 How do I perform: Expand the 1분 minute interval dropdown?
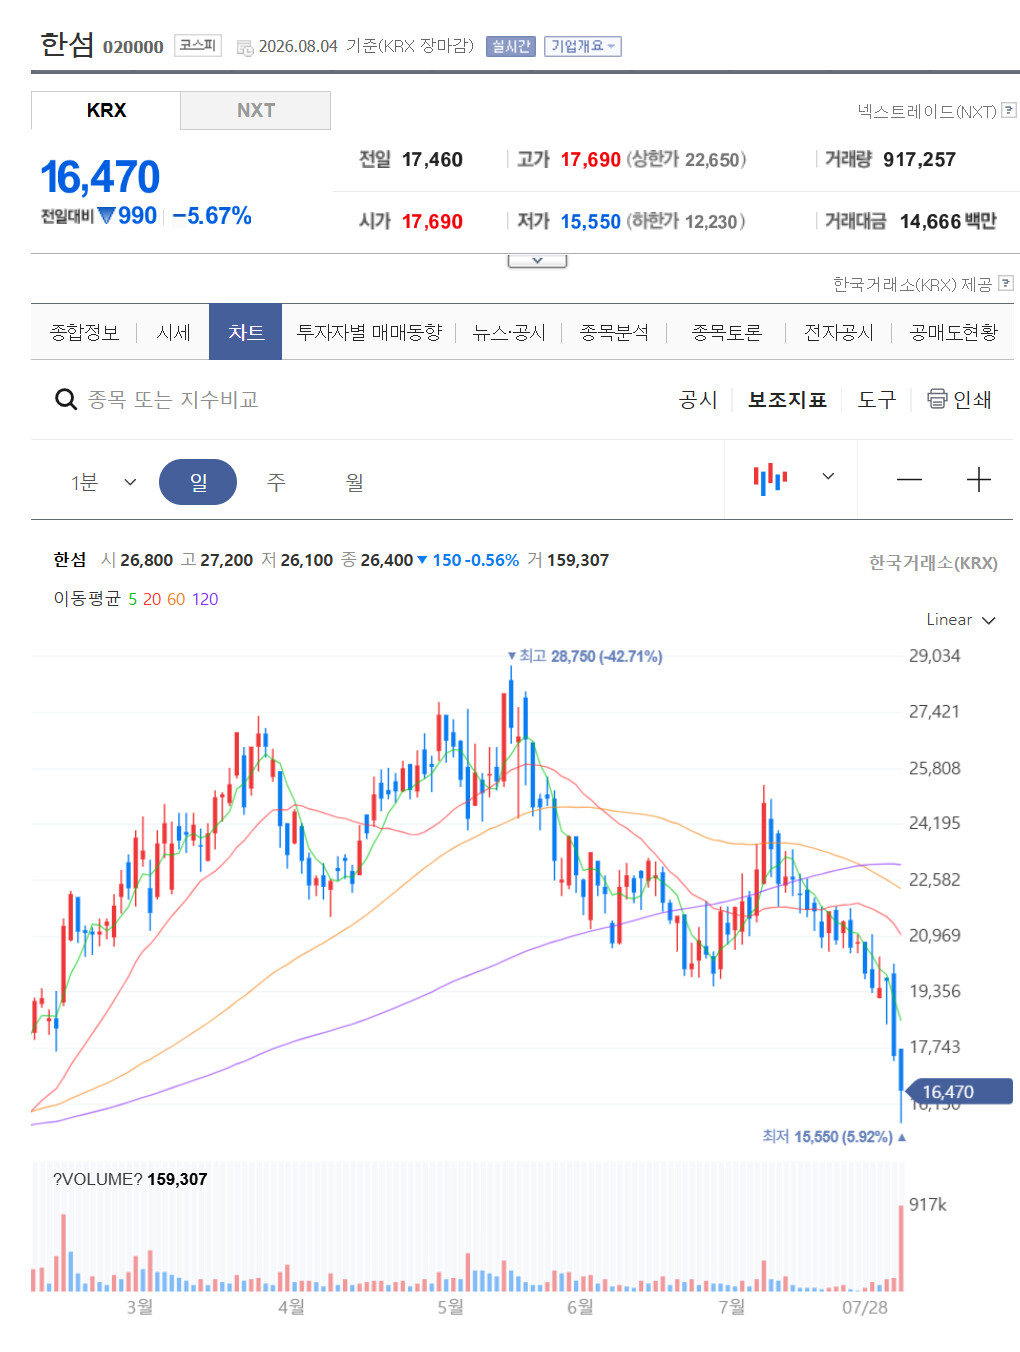(x=103, y=482)
